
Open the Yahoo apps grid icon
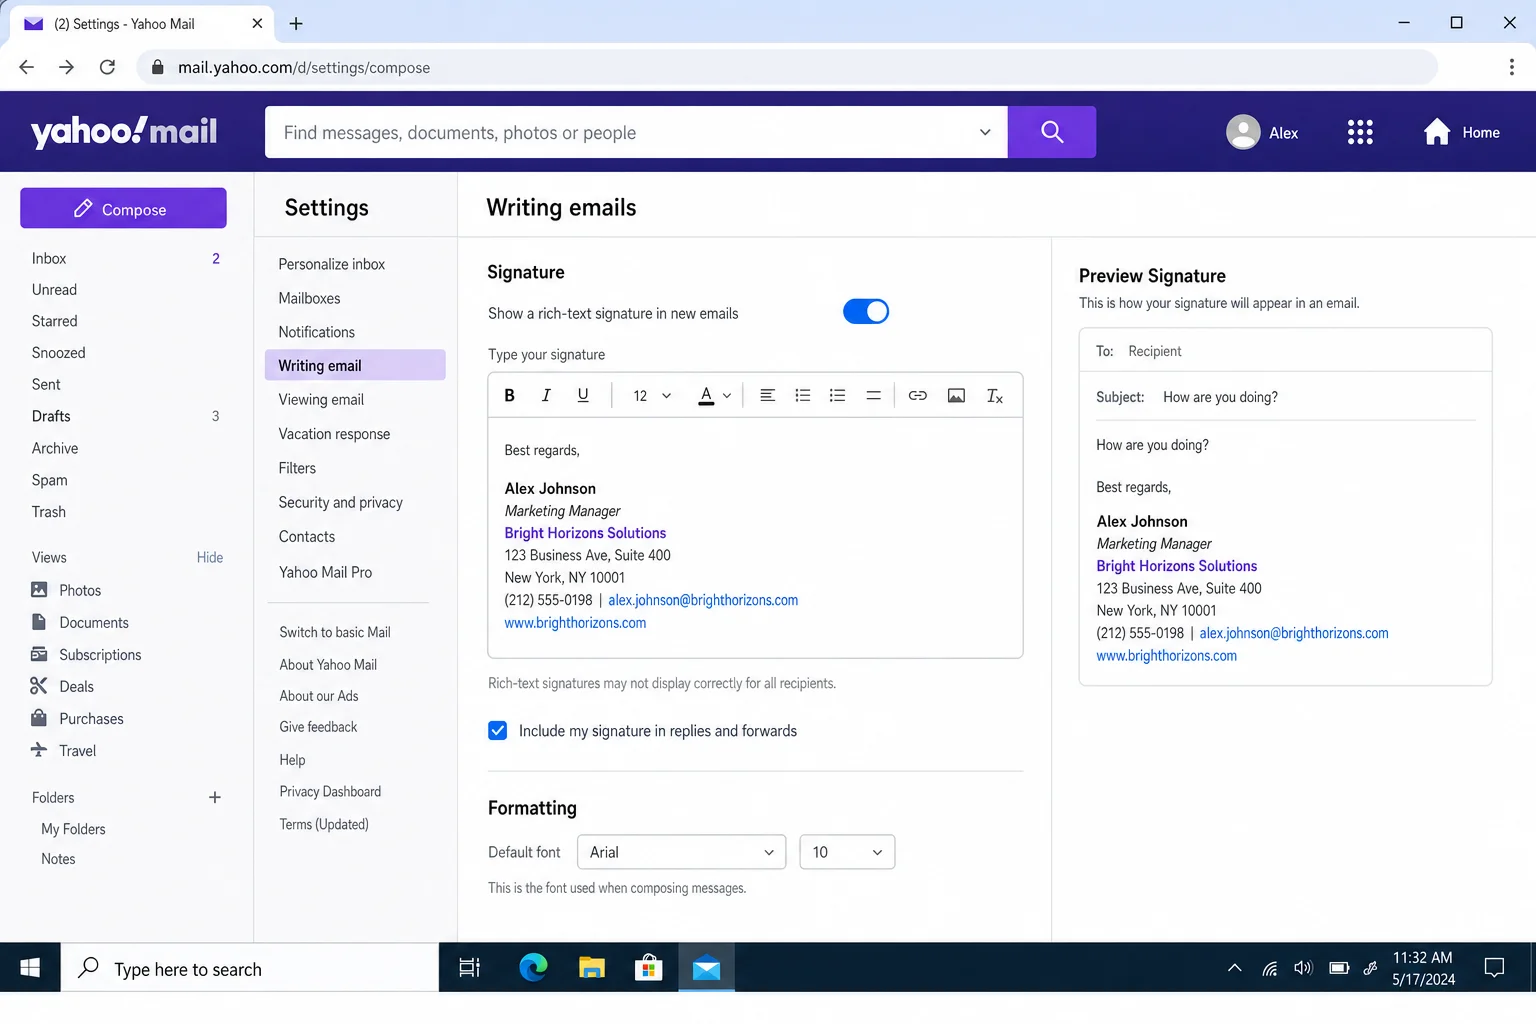pyautogui.click(x=1360, y=132)
